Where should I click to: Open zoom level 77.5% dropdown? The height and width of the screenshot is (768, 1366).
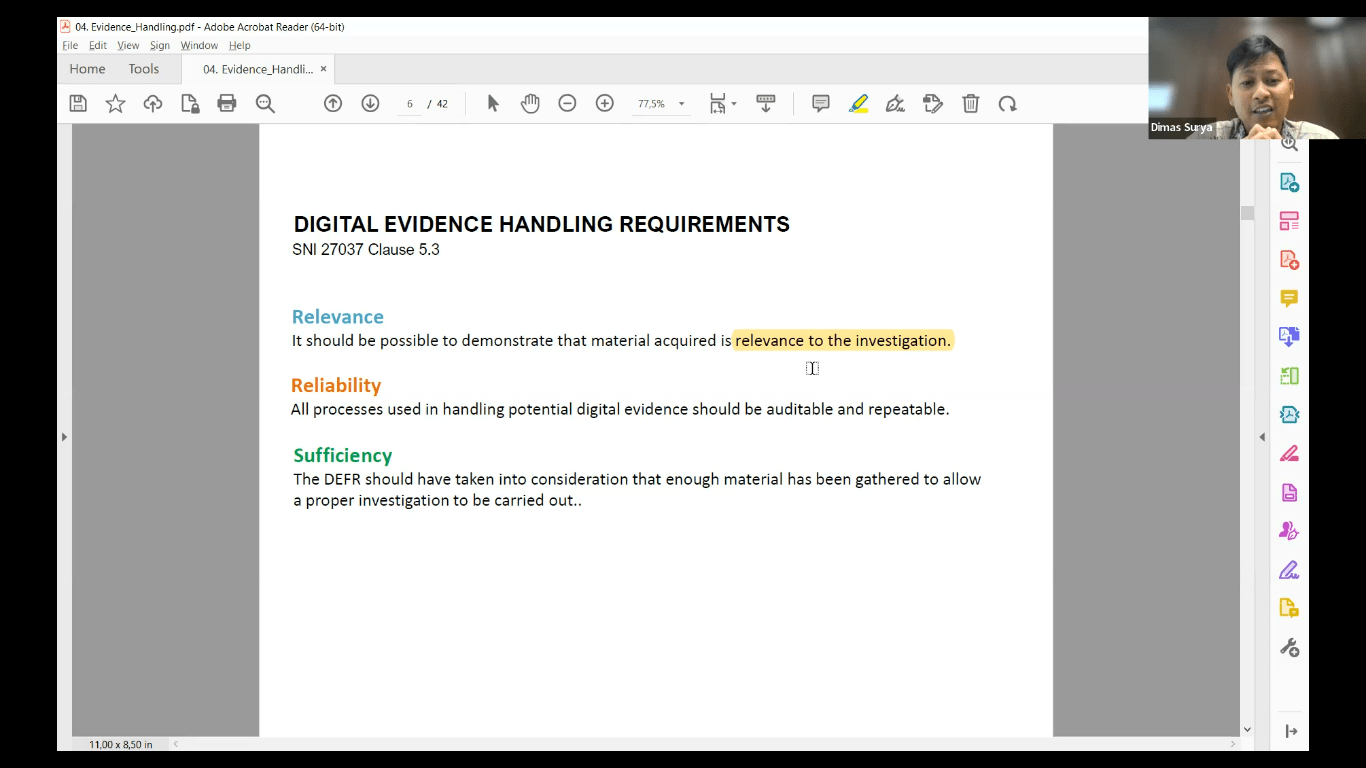click(x=681, y=104)
